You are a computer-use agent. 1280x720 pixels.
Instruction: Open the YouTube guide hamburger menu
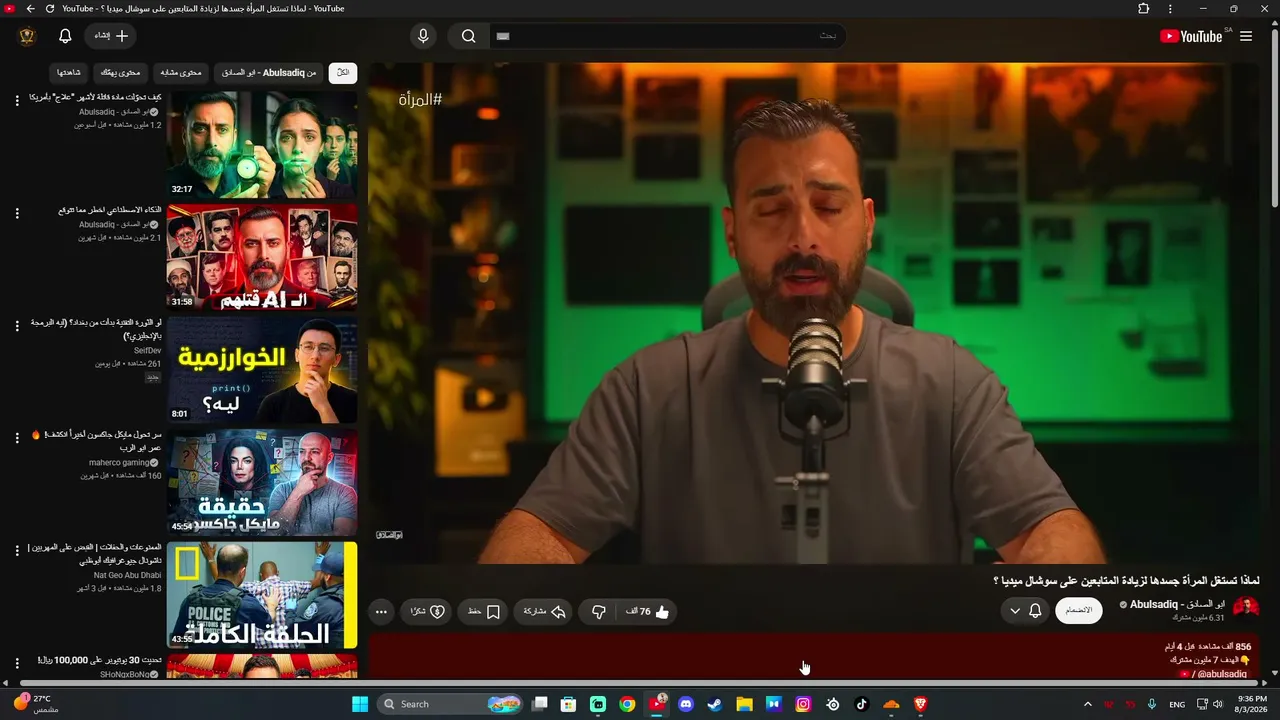coord(1246,36)
